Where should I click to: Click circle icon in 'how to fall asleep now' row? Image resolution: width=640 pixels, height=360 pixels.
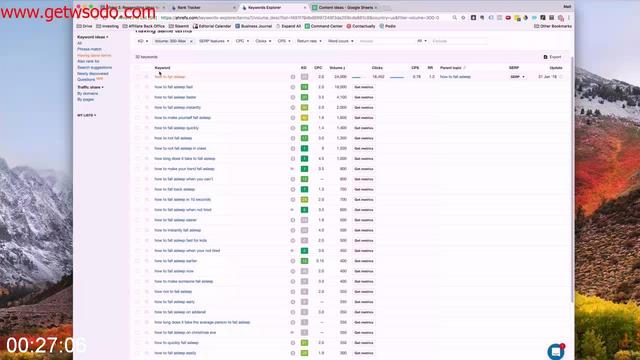(x=293, y=271)
